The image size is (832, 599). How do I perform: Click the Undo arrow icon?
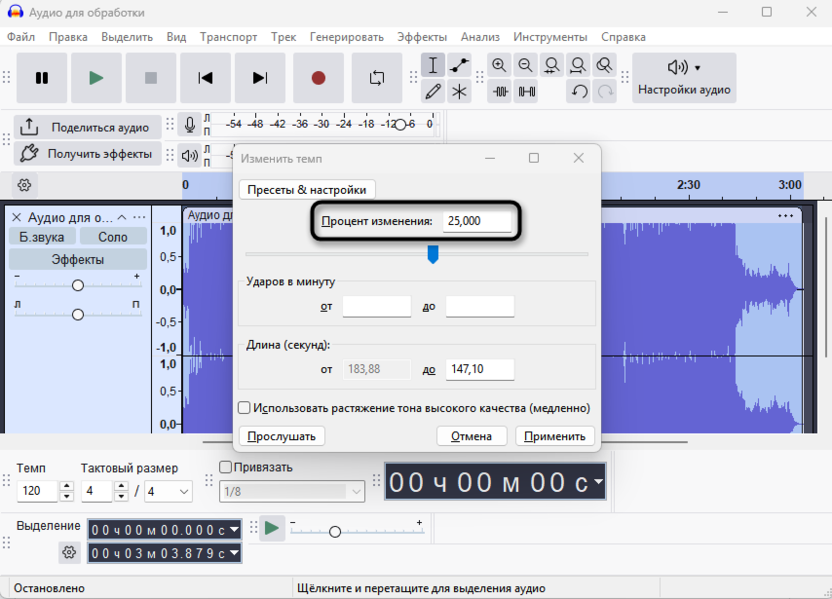pyautogui.click(x=579, y=92)
